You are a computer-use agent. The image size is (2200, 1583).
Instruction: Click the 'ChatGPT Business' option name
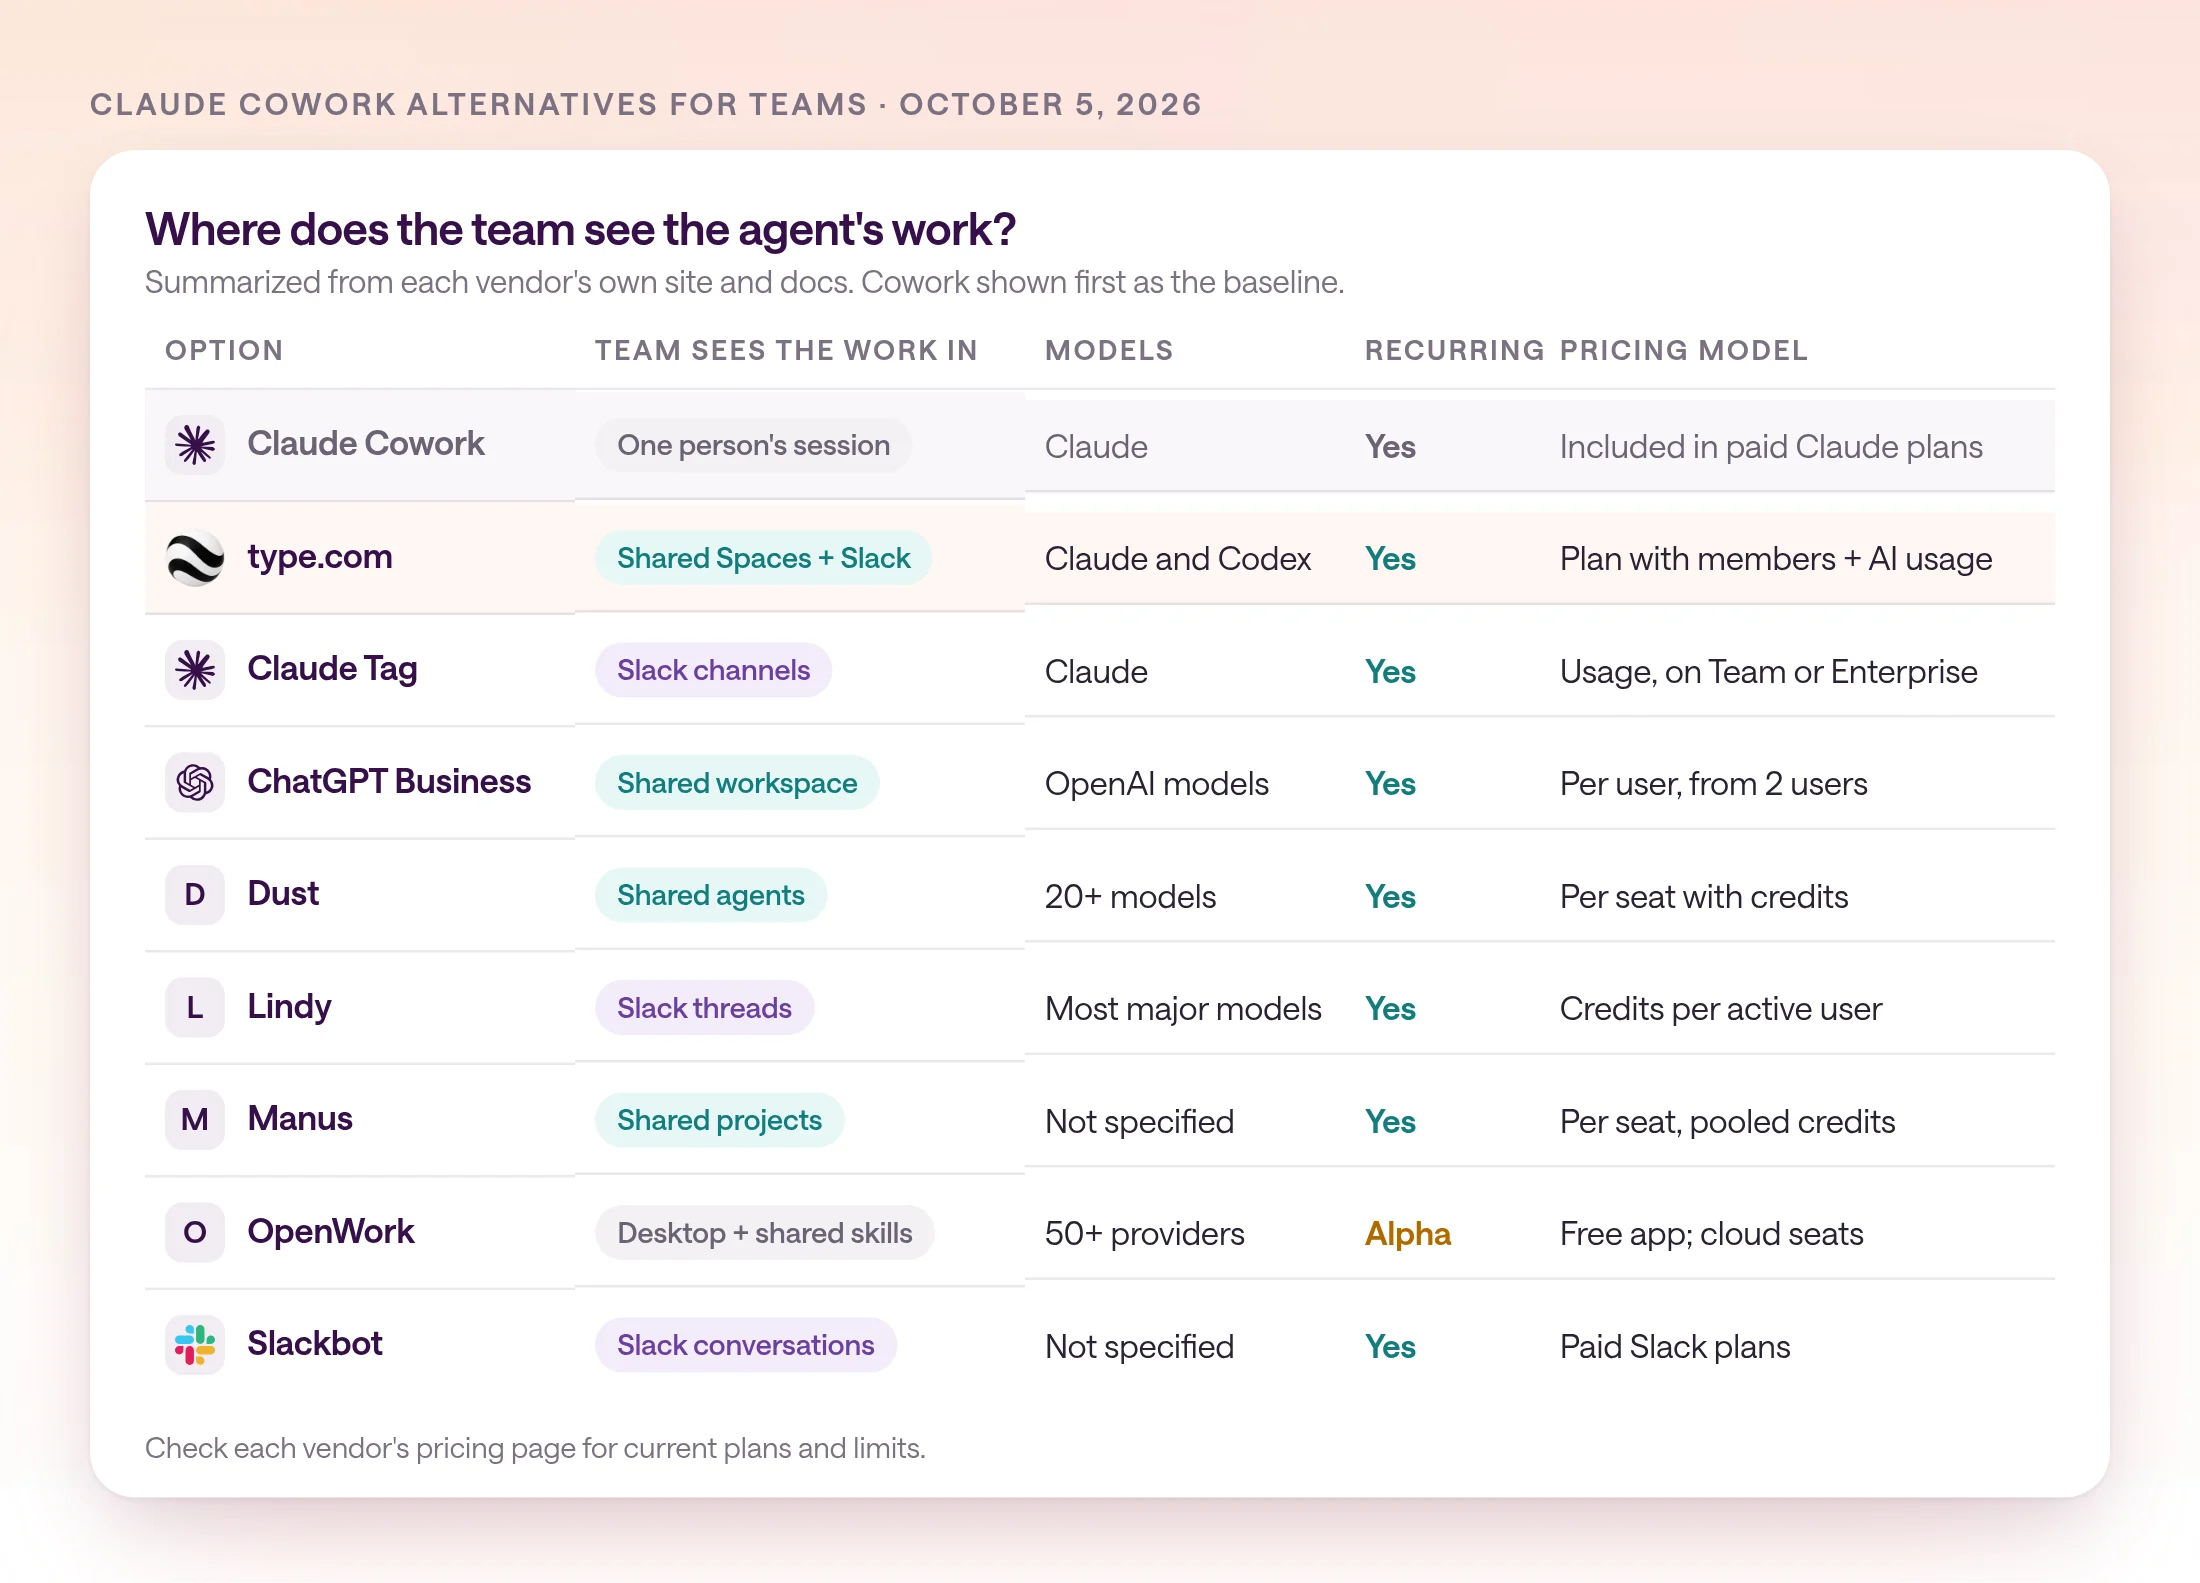pyautogui.click(x=389, y=781)
